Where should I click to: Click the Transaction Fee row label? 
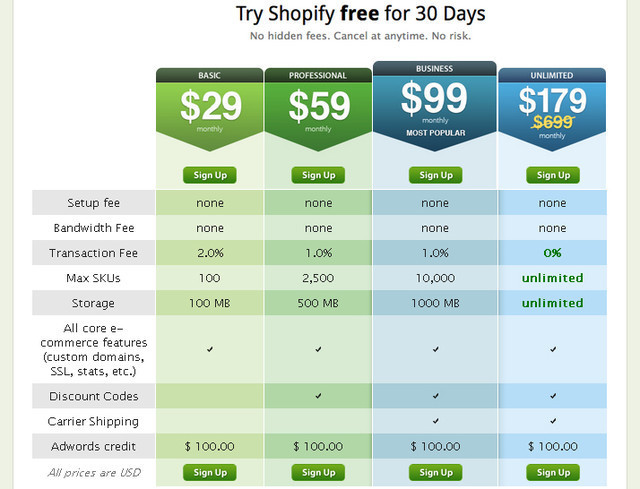[95, 253]
